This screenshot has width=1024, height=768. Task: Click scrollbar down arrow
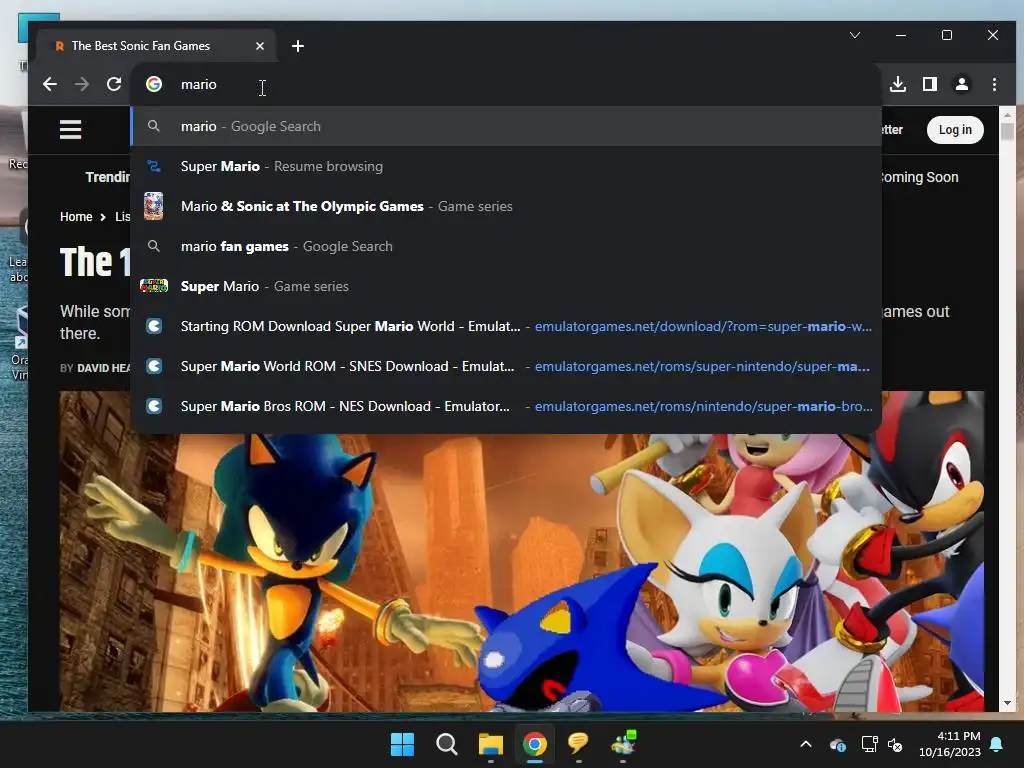point(1007,703)
